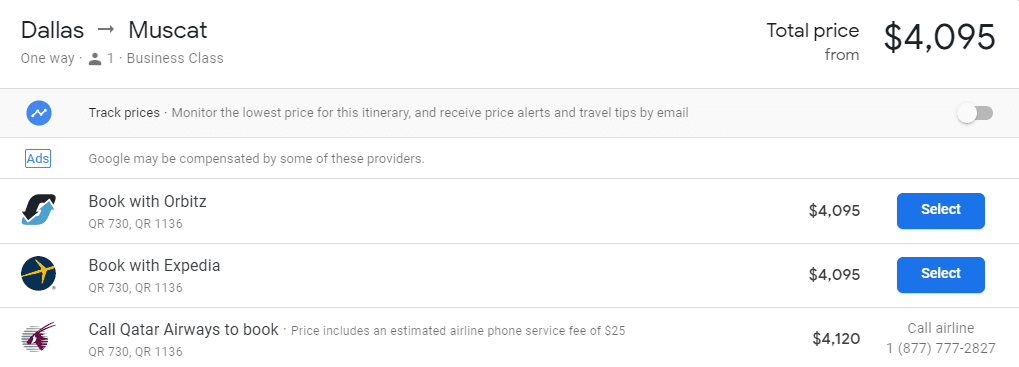The width and height of the screenshot is (1019, 367).
Task: Click the Ads badge label
Action: tap(38, 158)
